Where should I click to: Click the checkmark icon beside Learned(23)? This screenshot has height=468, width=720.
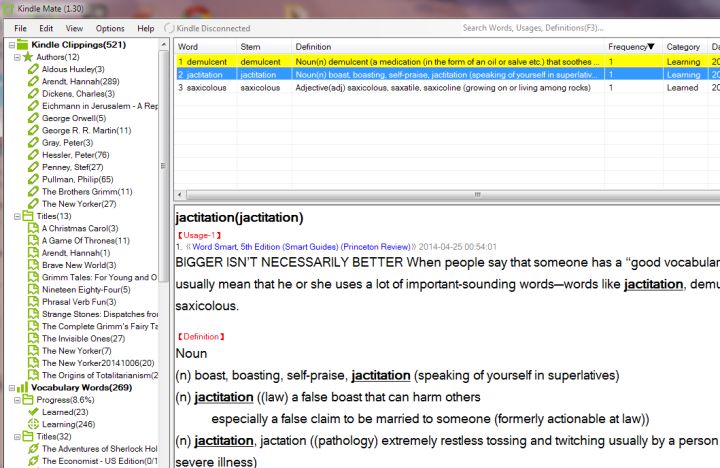coord(33,412)
